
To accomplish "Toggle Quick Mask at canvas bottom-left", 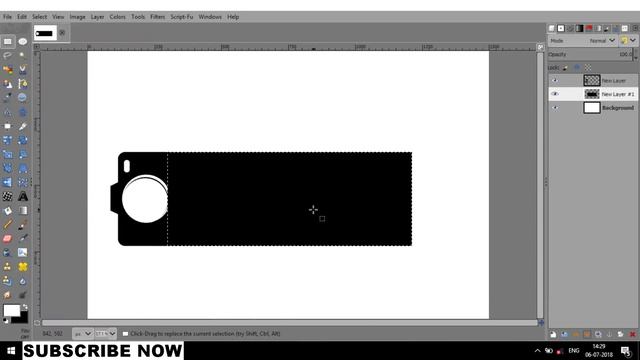I will coord(37,322).
